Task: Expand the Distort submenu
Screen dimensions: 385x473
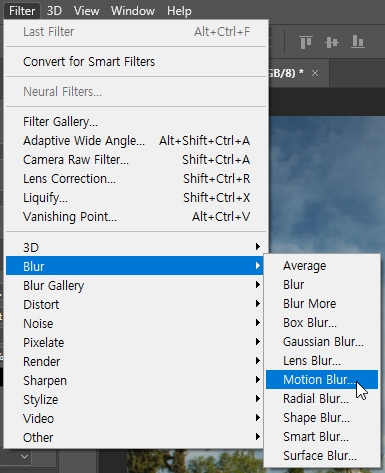Action: point(136,304)
